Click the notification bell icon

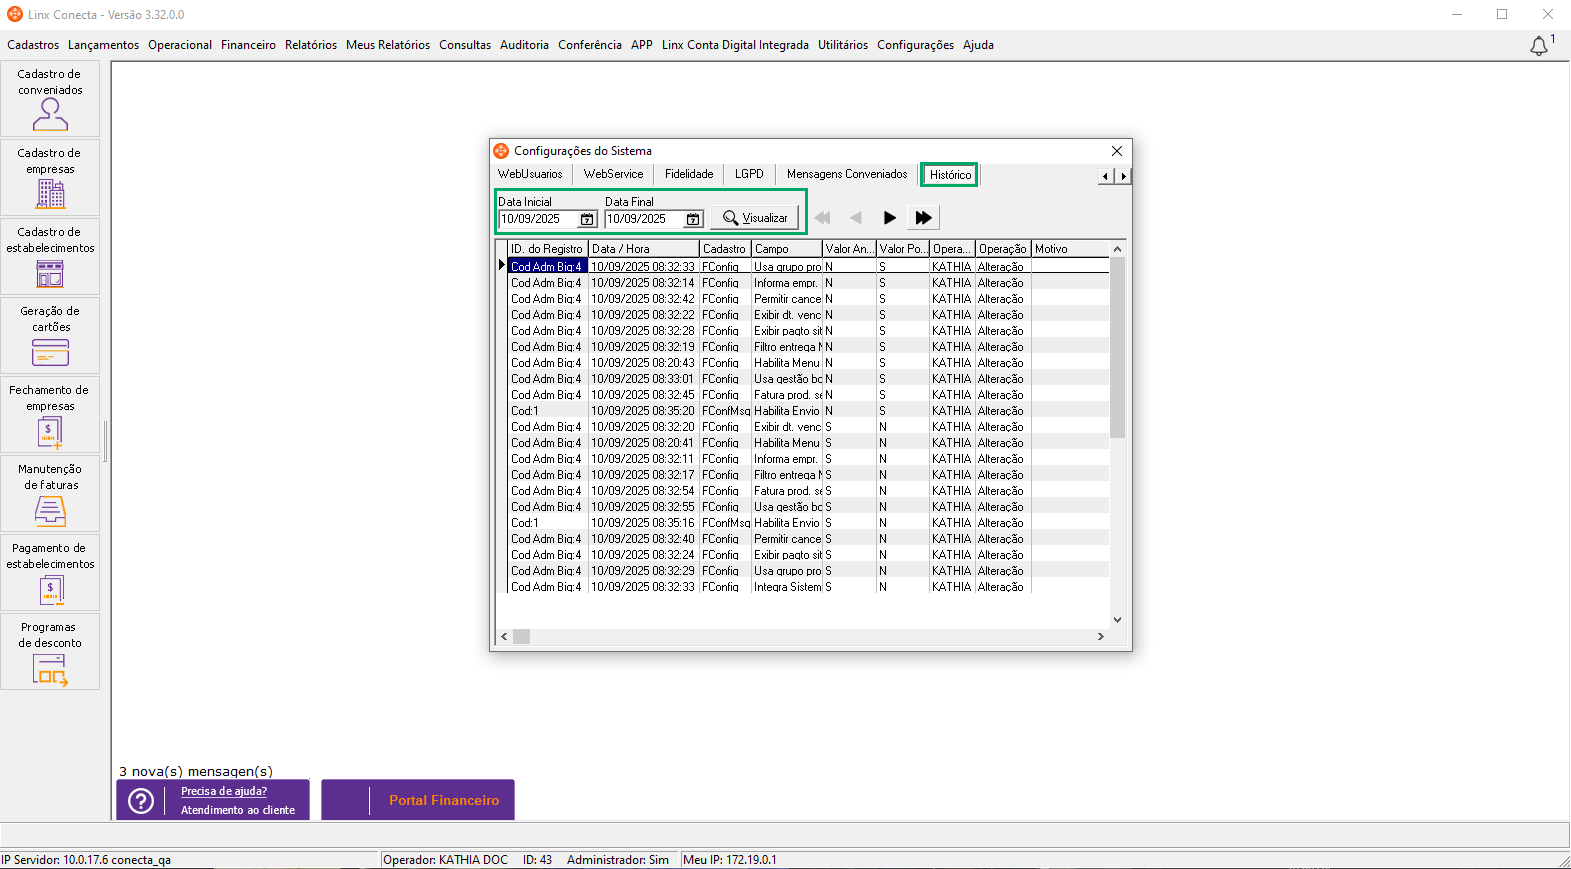1539,46
